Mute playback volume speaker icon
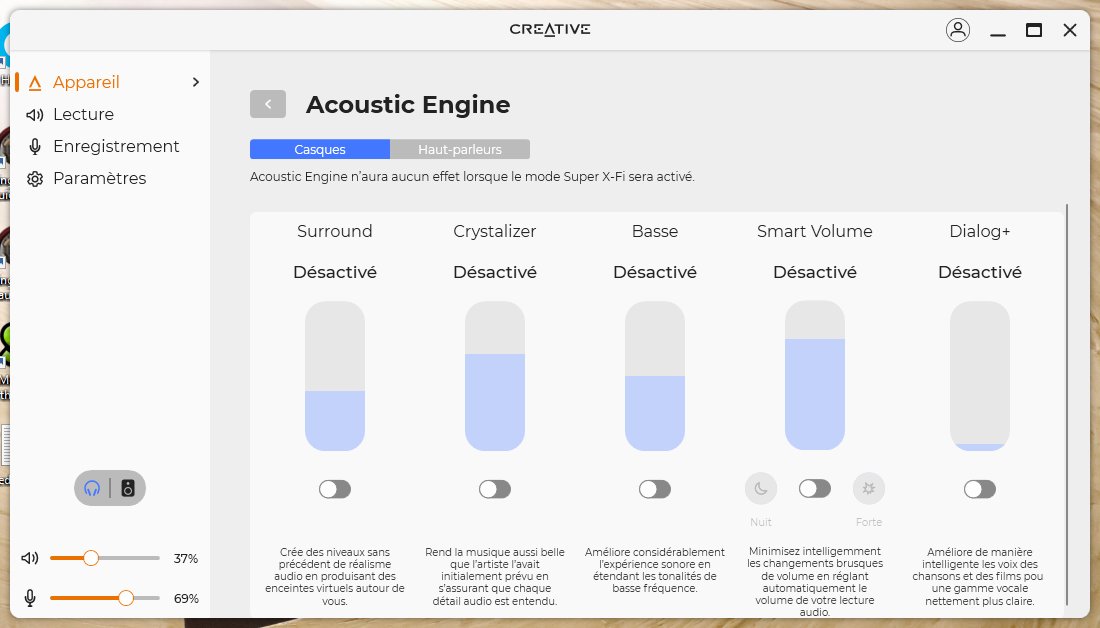The height and width of the screenshot is (628, 1100). [30, 558]
